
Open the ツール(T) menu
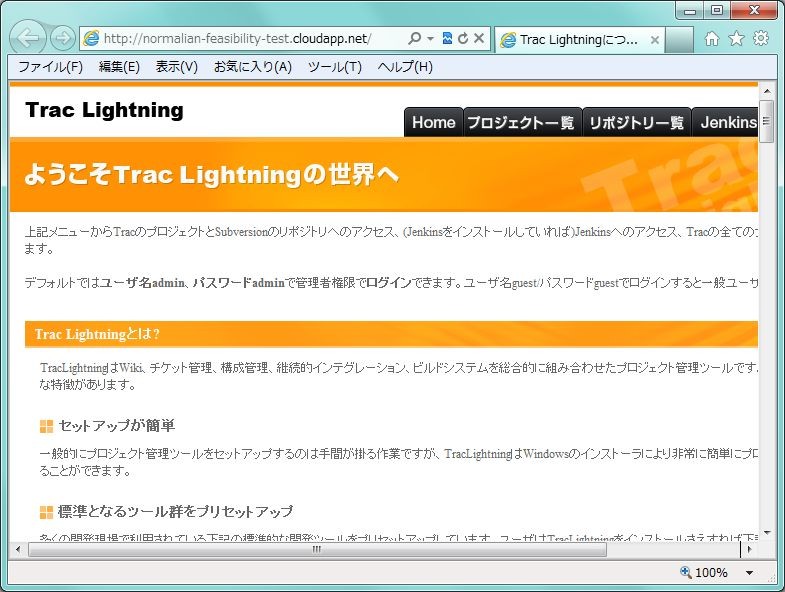[x=334, y=67]
